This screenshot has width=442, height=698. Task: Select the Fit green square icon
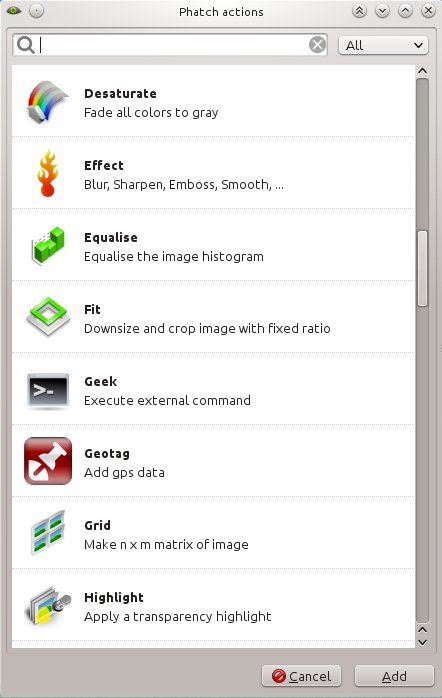(48, 317)
